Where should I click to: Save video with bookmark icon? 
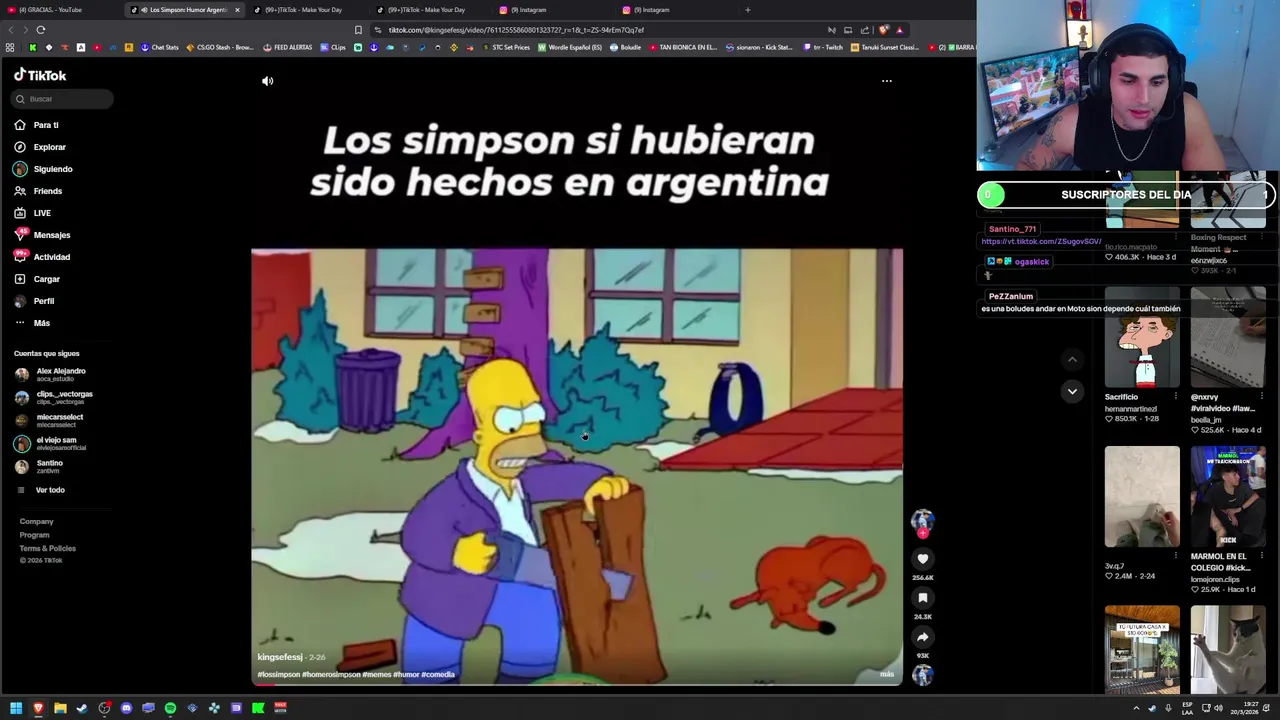[x=923, y=598]
